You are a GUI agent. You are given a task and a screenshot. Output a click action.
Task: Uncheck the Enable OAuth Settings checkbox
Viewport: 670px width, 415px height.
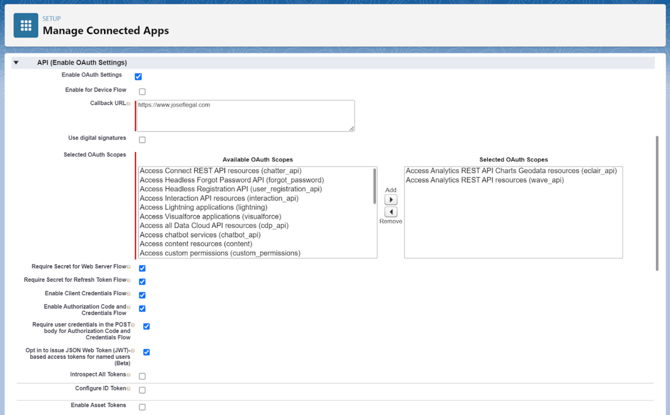tap(138, 77)
